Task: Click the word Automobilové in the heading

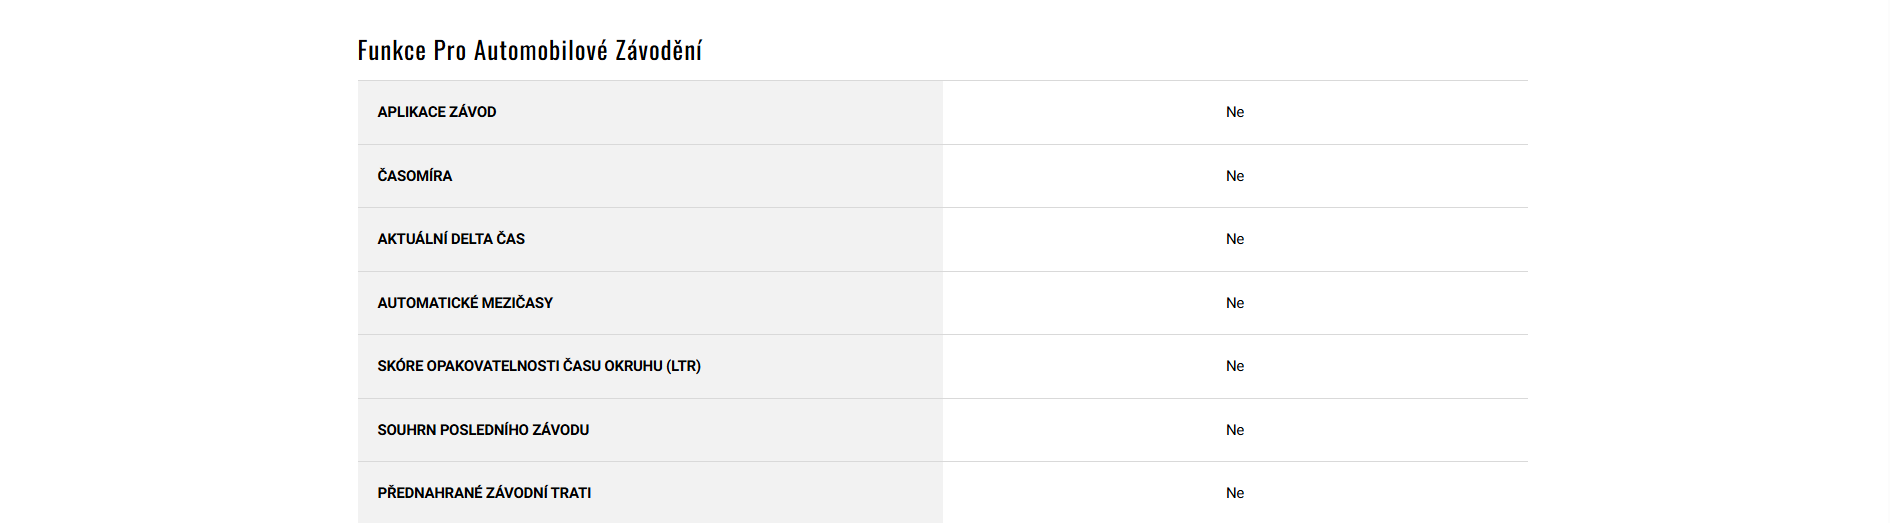Action: (541, 51)
